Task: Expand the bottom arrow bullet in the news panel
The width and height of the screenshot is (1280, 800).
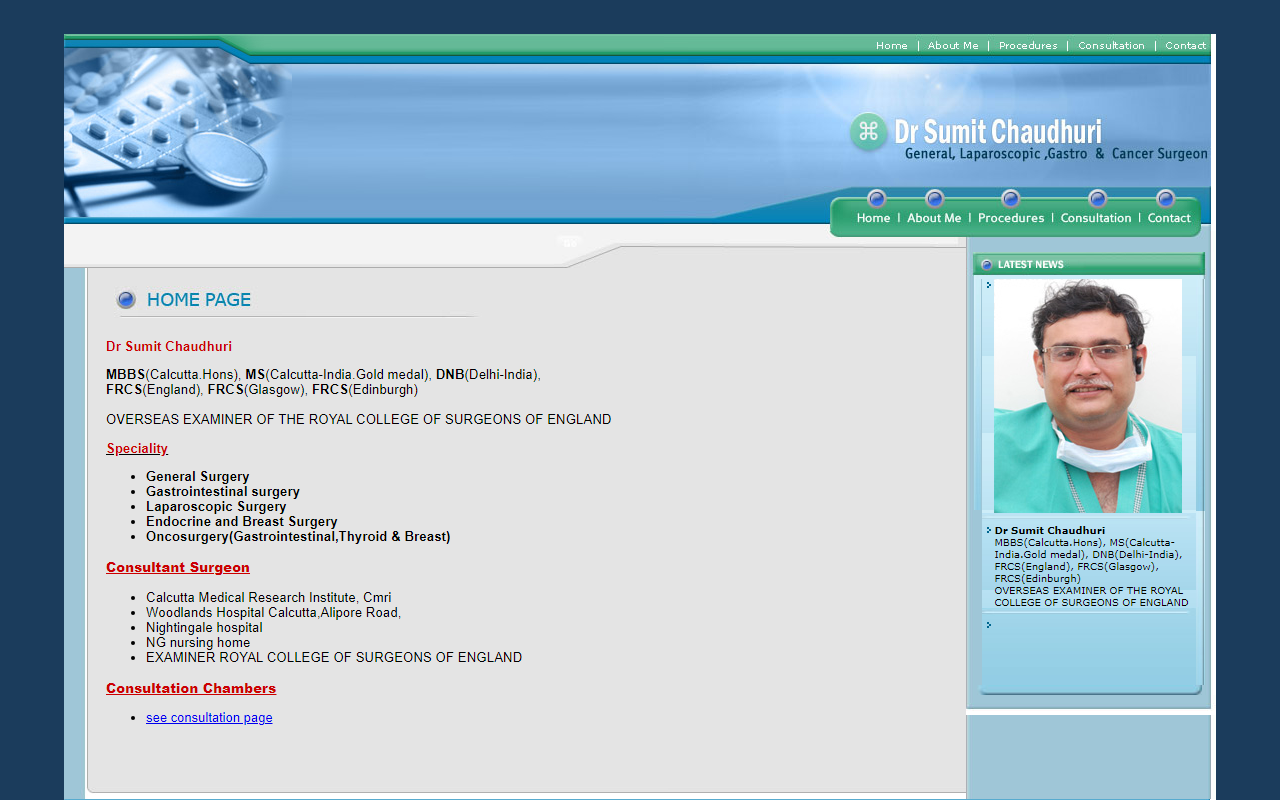Action: click(987, 624)
